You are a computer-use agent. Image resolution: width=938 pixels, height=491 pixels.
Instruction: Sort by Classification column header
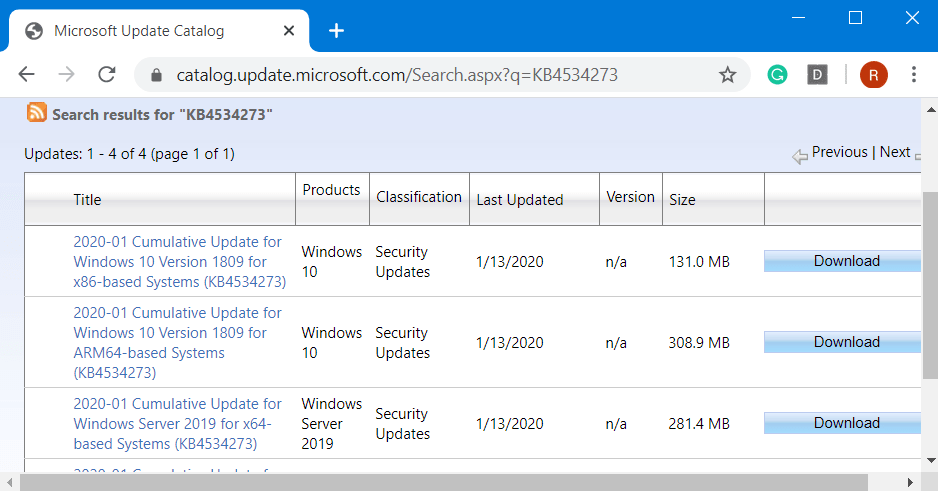coord(419,197)
